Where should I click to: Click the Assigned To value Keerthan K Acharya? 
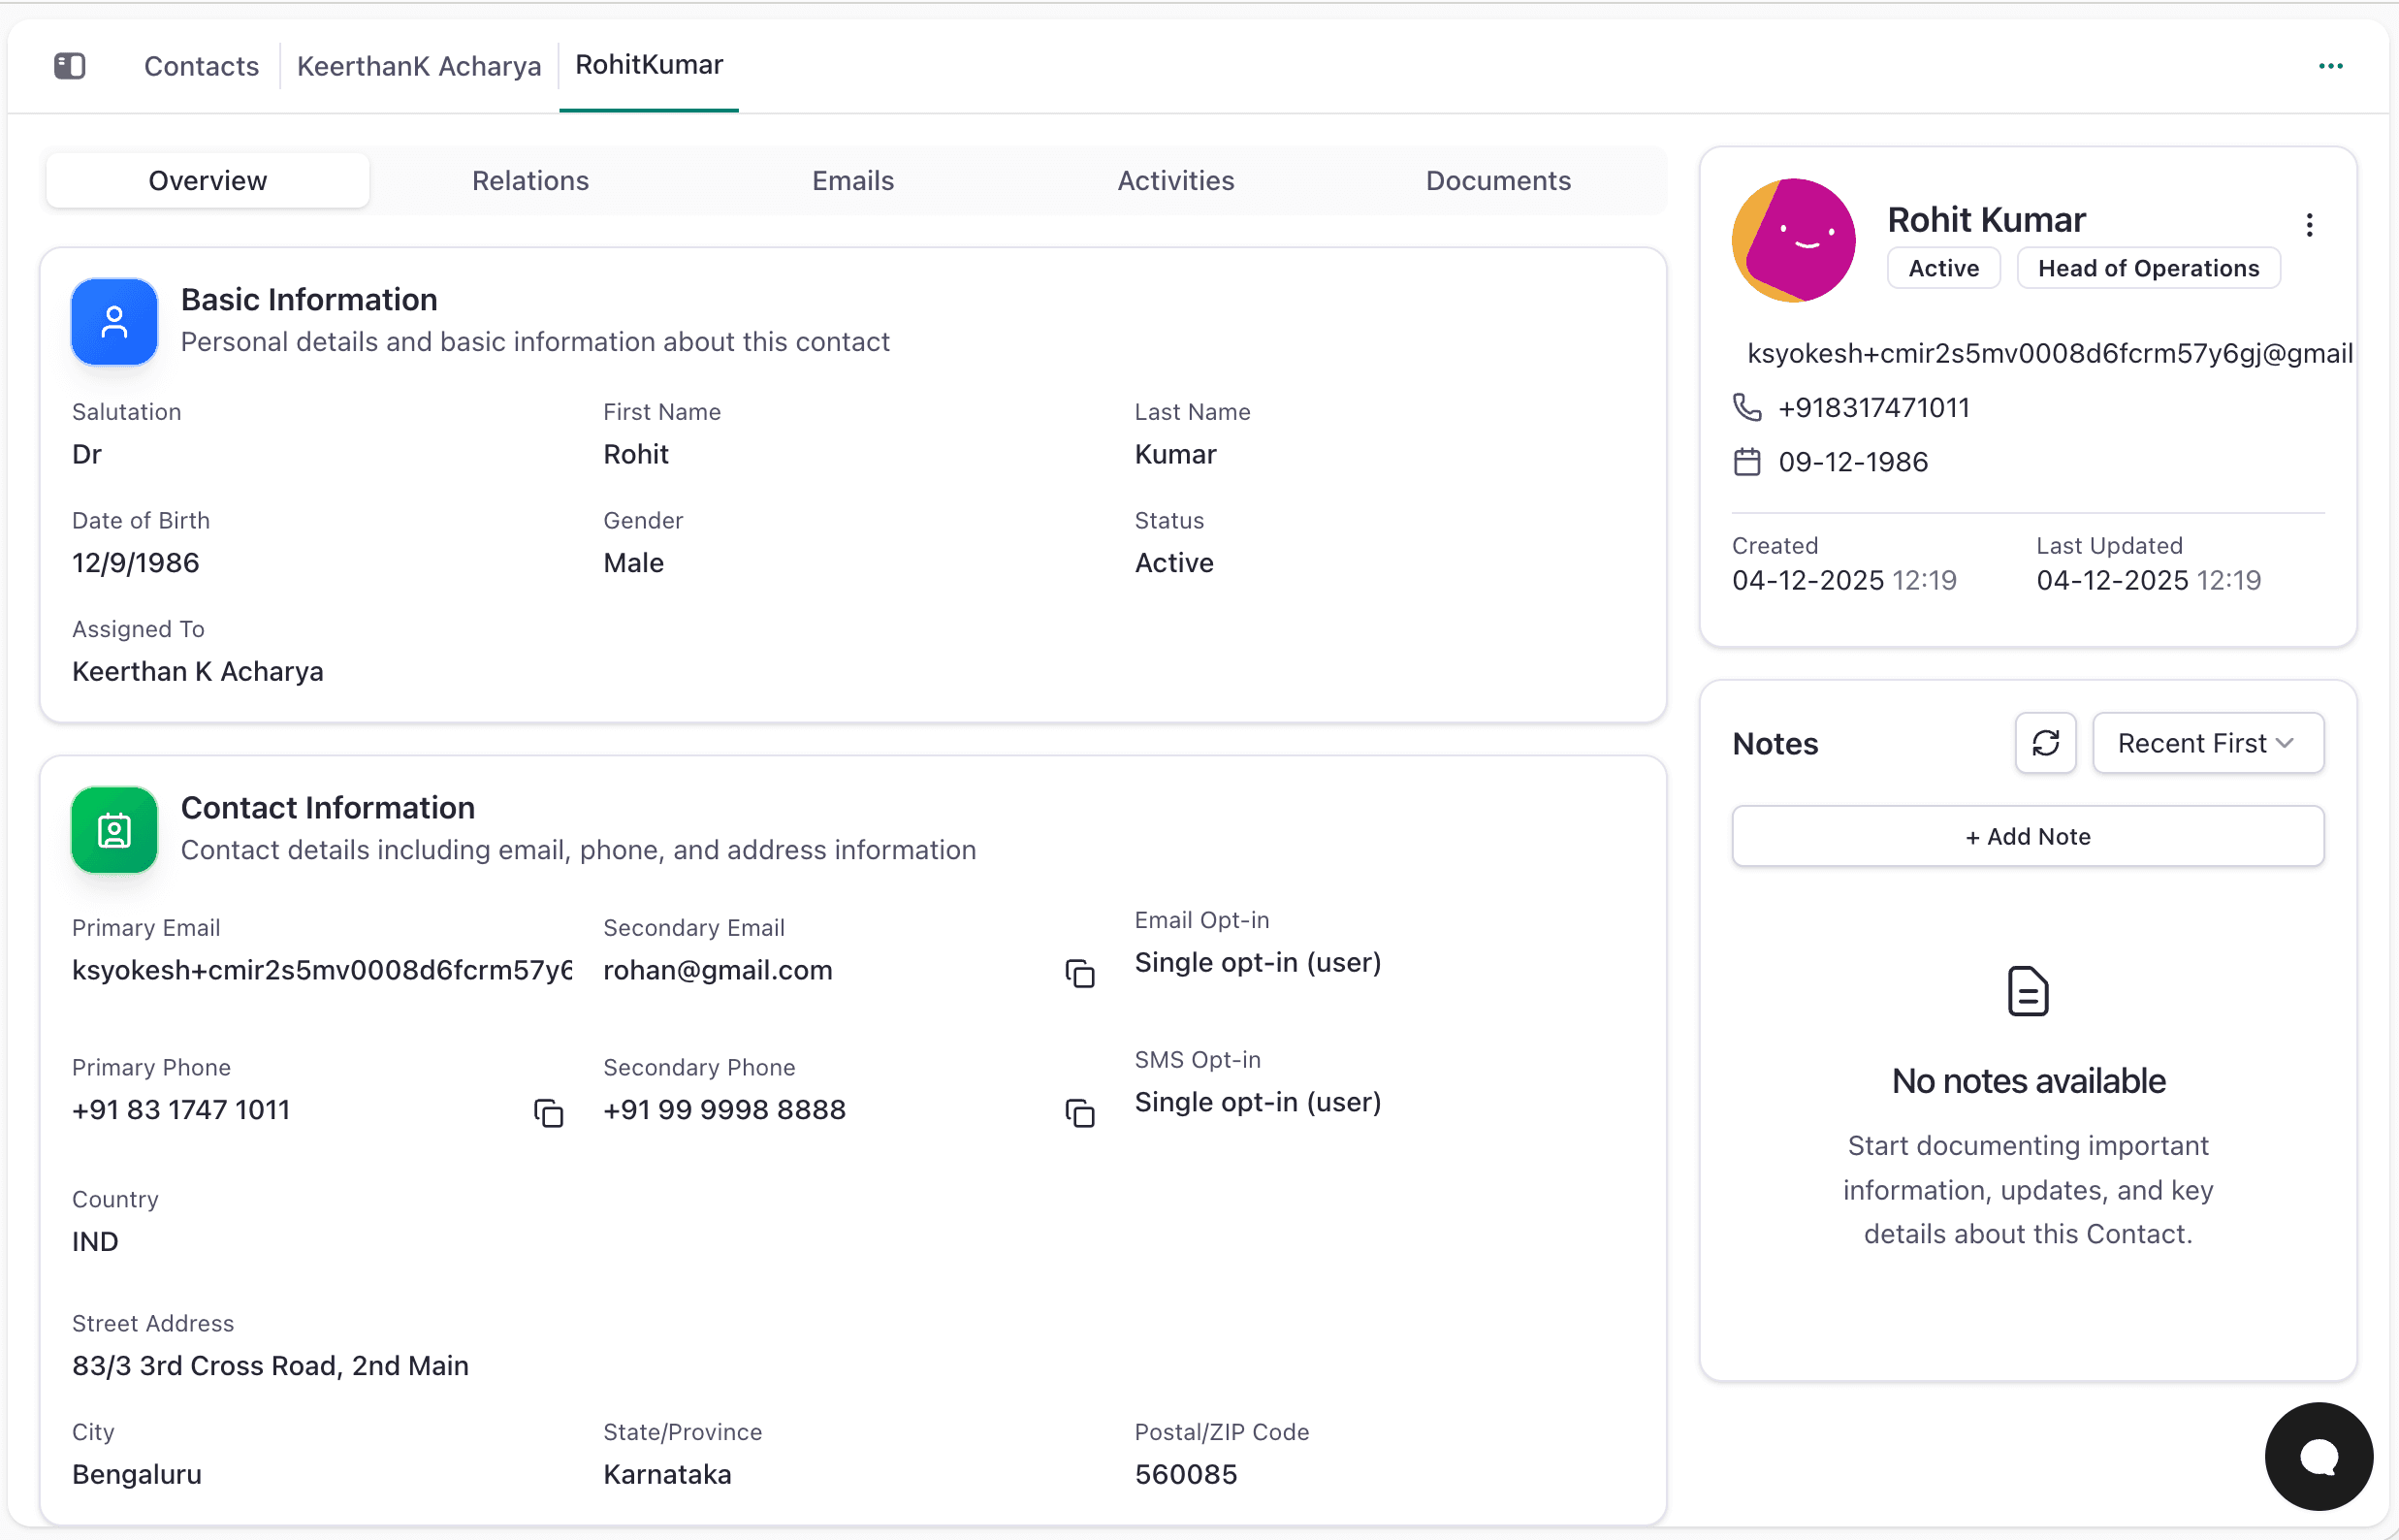198,671
